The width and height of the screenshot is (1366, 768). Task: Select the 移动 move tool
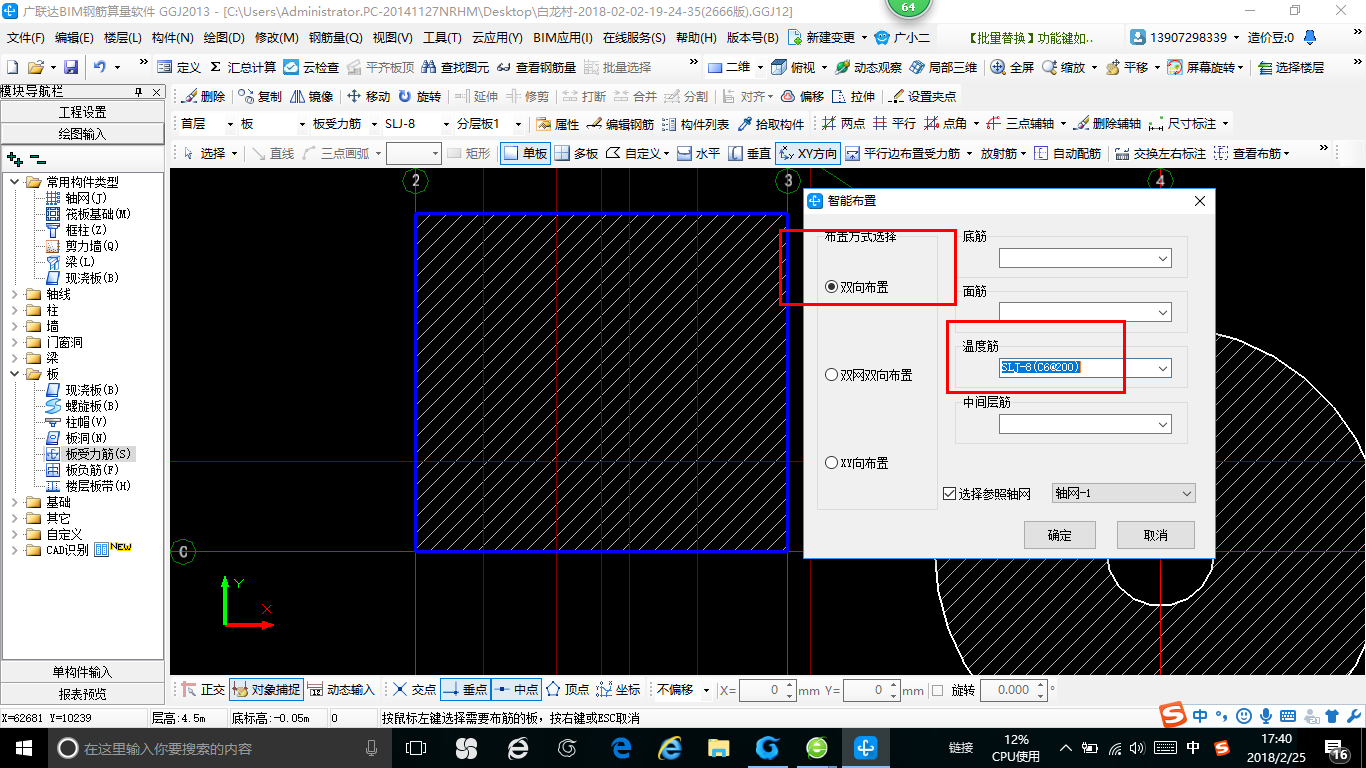[369, 97]
